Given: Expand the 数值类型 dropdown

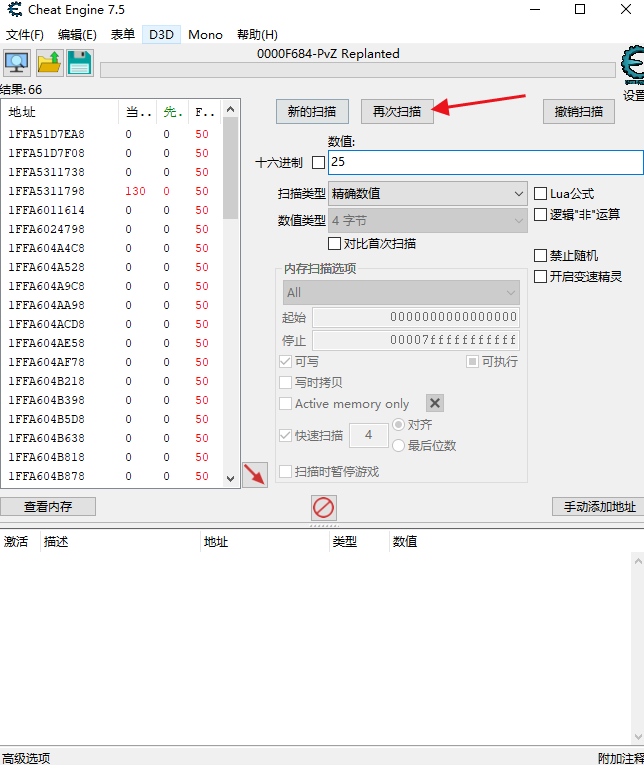Looking at the screenshot, I should tap(428, 220).
